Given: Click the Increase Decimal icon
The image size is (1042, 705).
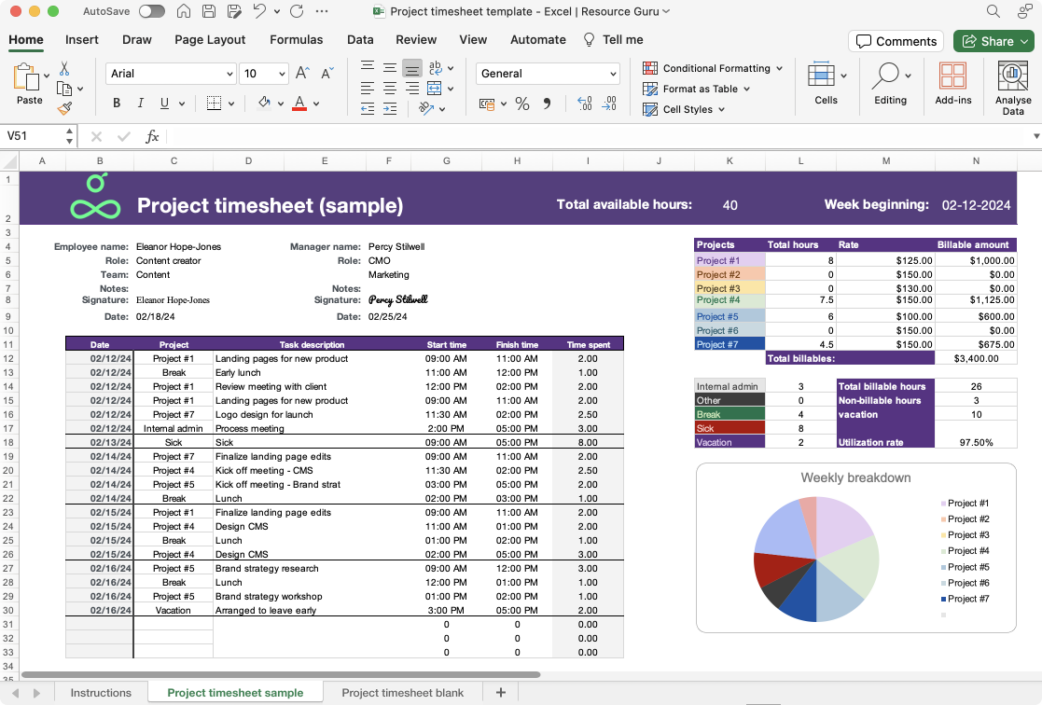Looking at the screenshot, I should (x=583, y=103).
